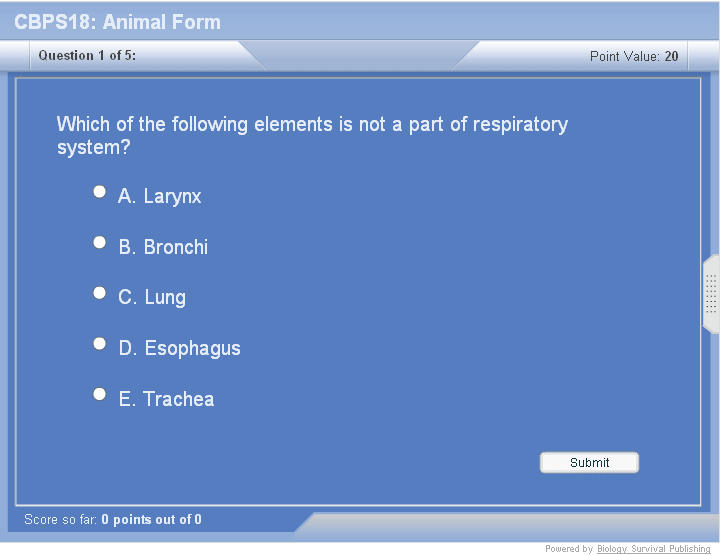Expand the side panel grip handle

coord(711,294)
